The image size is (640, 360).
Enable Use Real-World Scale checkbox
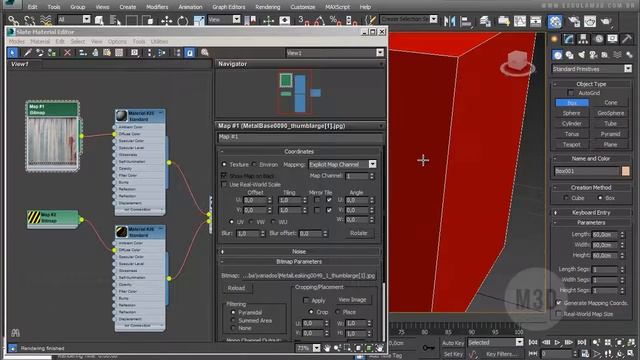(224, 184)
